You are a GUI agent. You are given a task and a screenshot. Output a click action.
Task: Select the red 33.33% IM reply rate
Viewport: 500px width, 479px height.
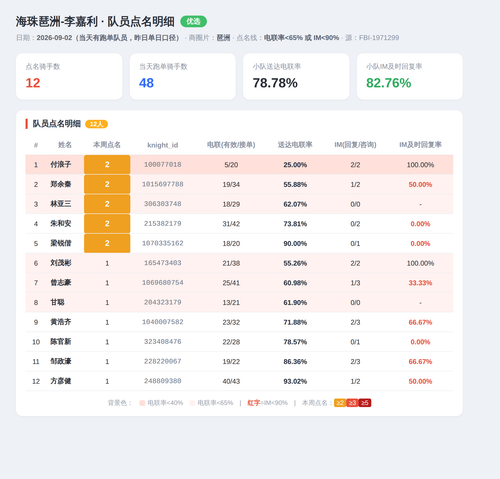click(x=420, y=283)
